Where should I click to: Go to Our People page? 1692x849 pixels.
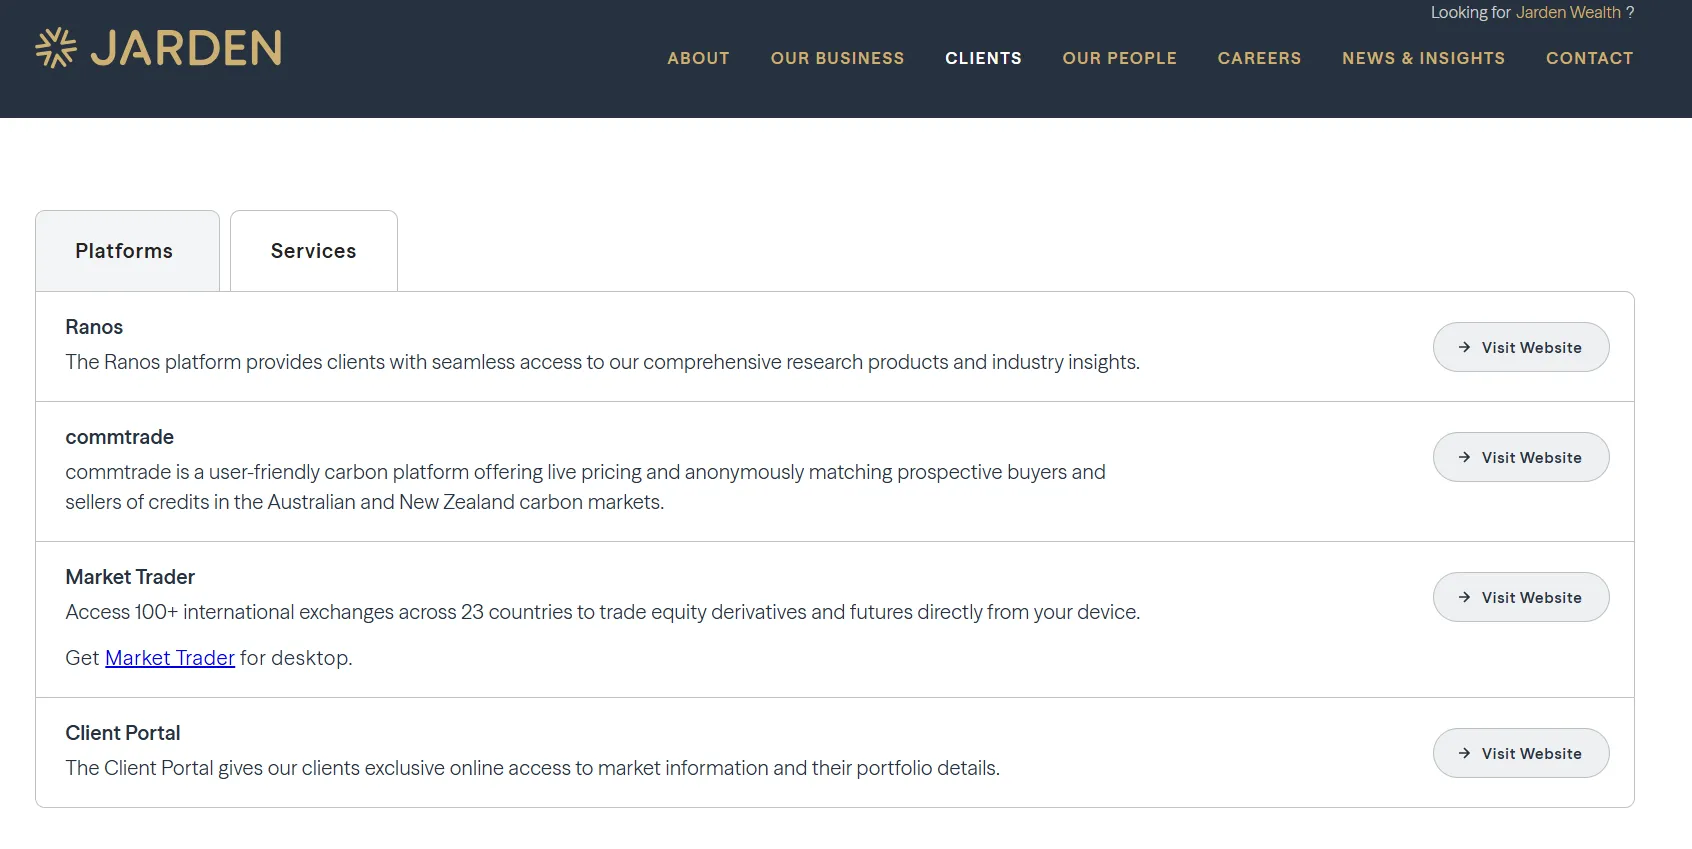point(1119,58)
